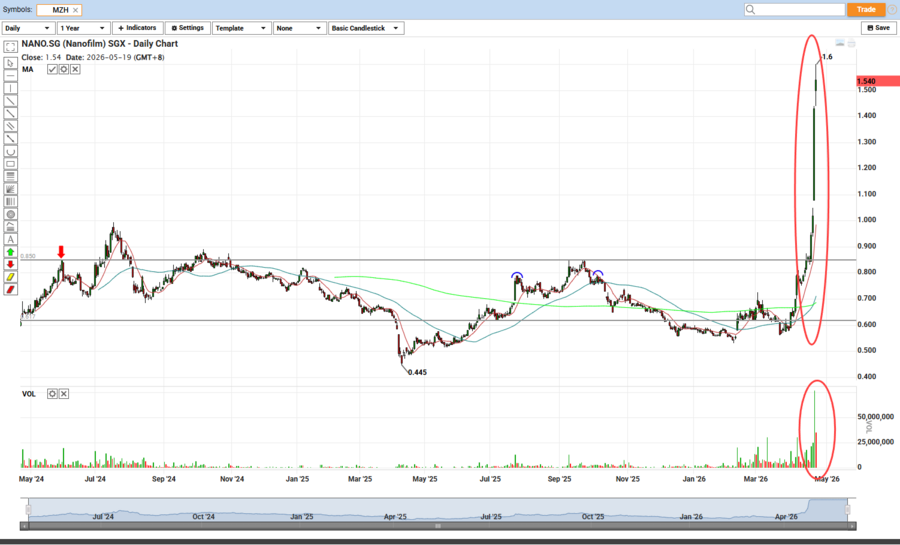Image resolution: width=900 pixels, height=545 pixels.
Task: Select the rectangle drawing tool
Action: pyautogui.click(x=11, y=163)
